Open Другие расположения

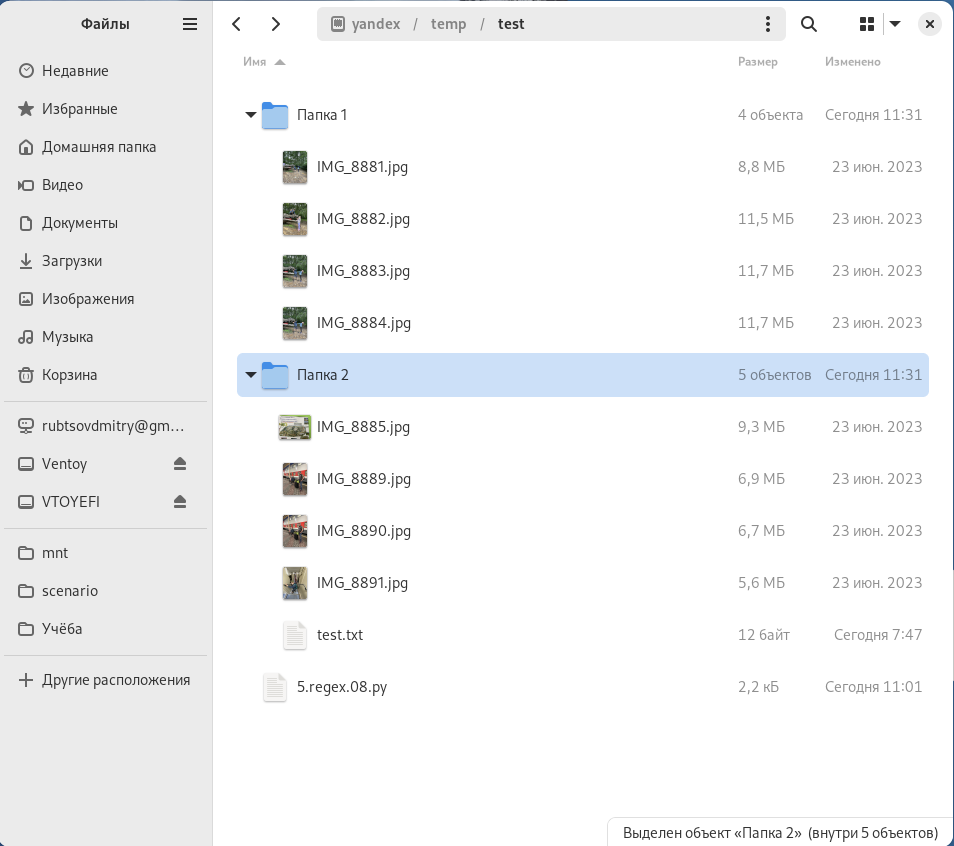[x=115, y=680]
